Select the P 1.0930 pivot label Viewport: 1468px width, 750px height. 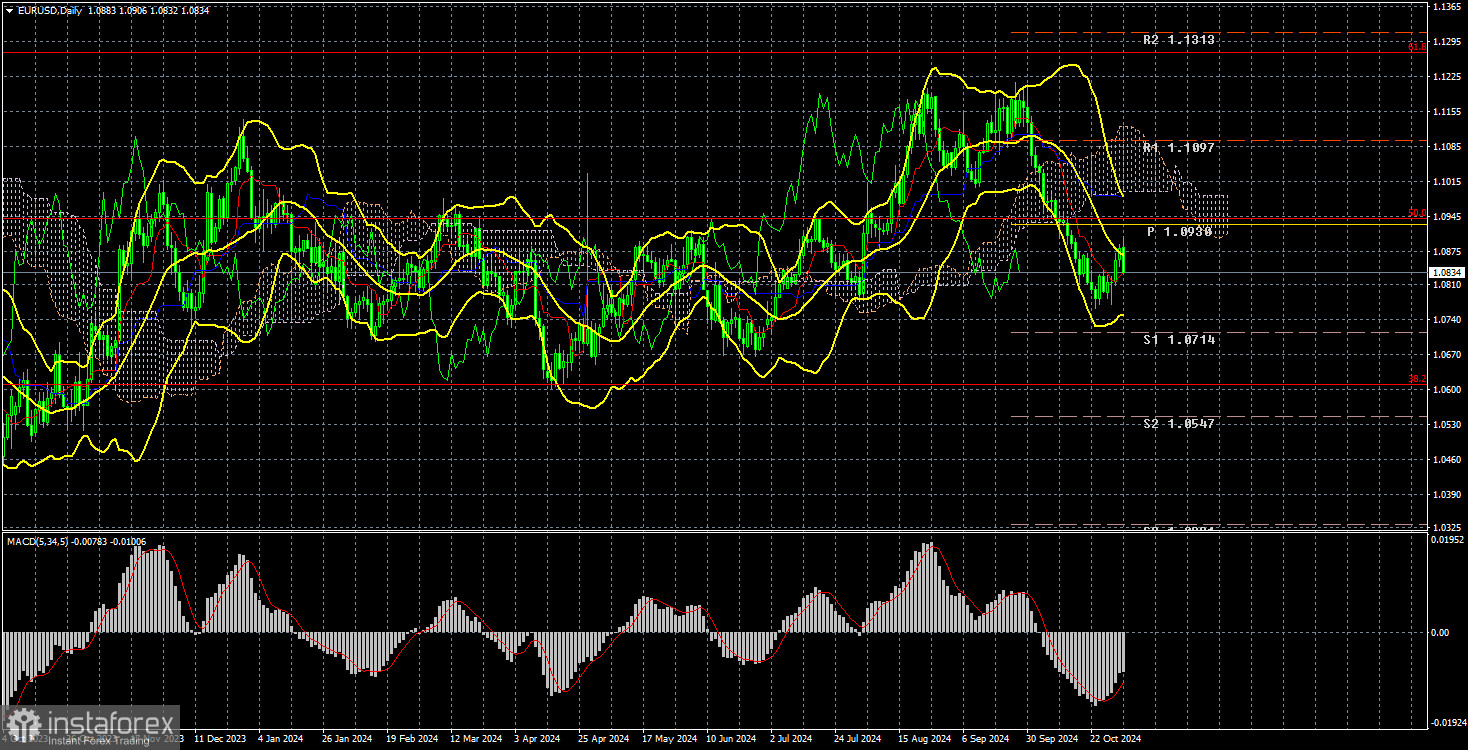click(x=1180, y=231)
